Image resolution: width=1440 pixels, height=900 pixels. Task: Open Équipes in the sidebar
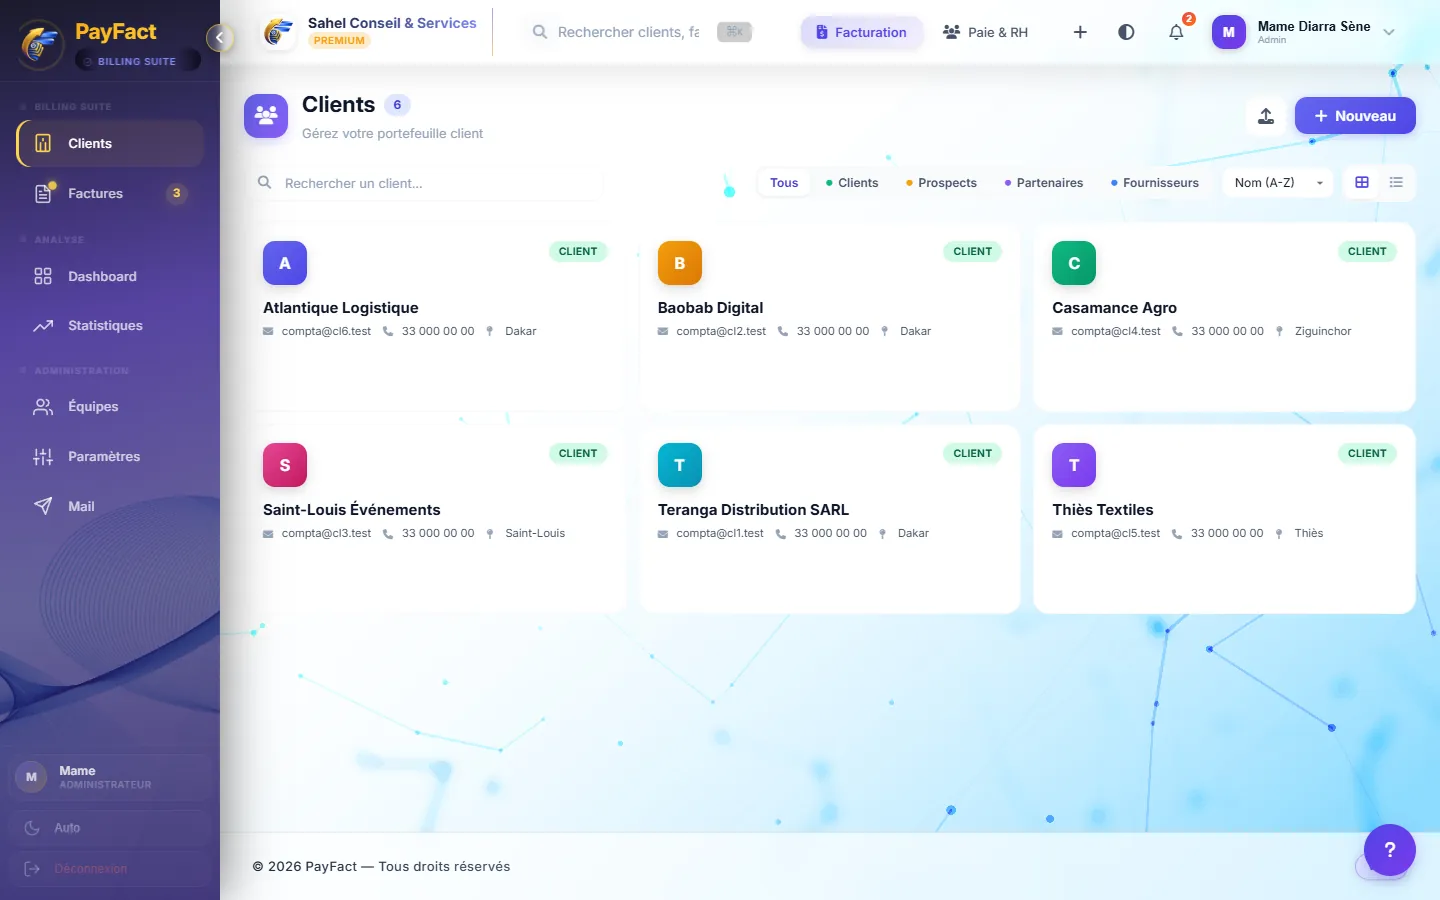110,406
